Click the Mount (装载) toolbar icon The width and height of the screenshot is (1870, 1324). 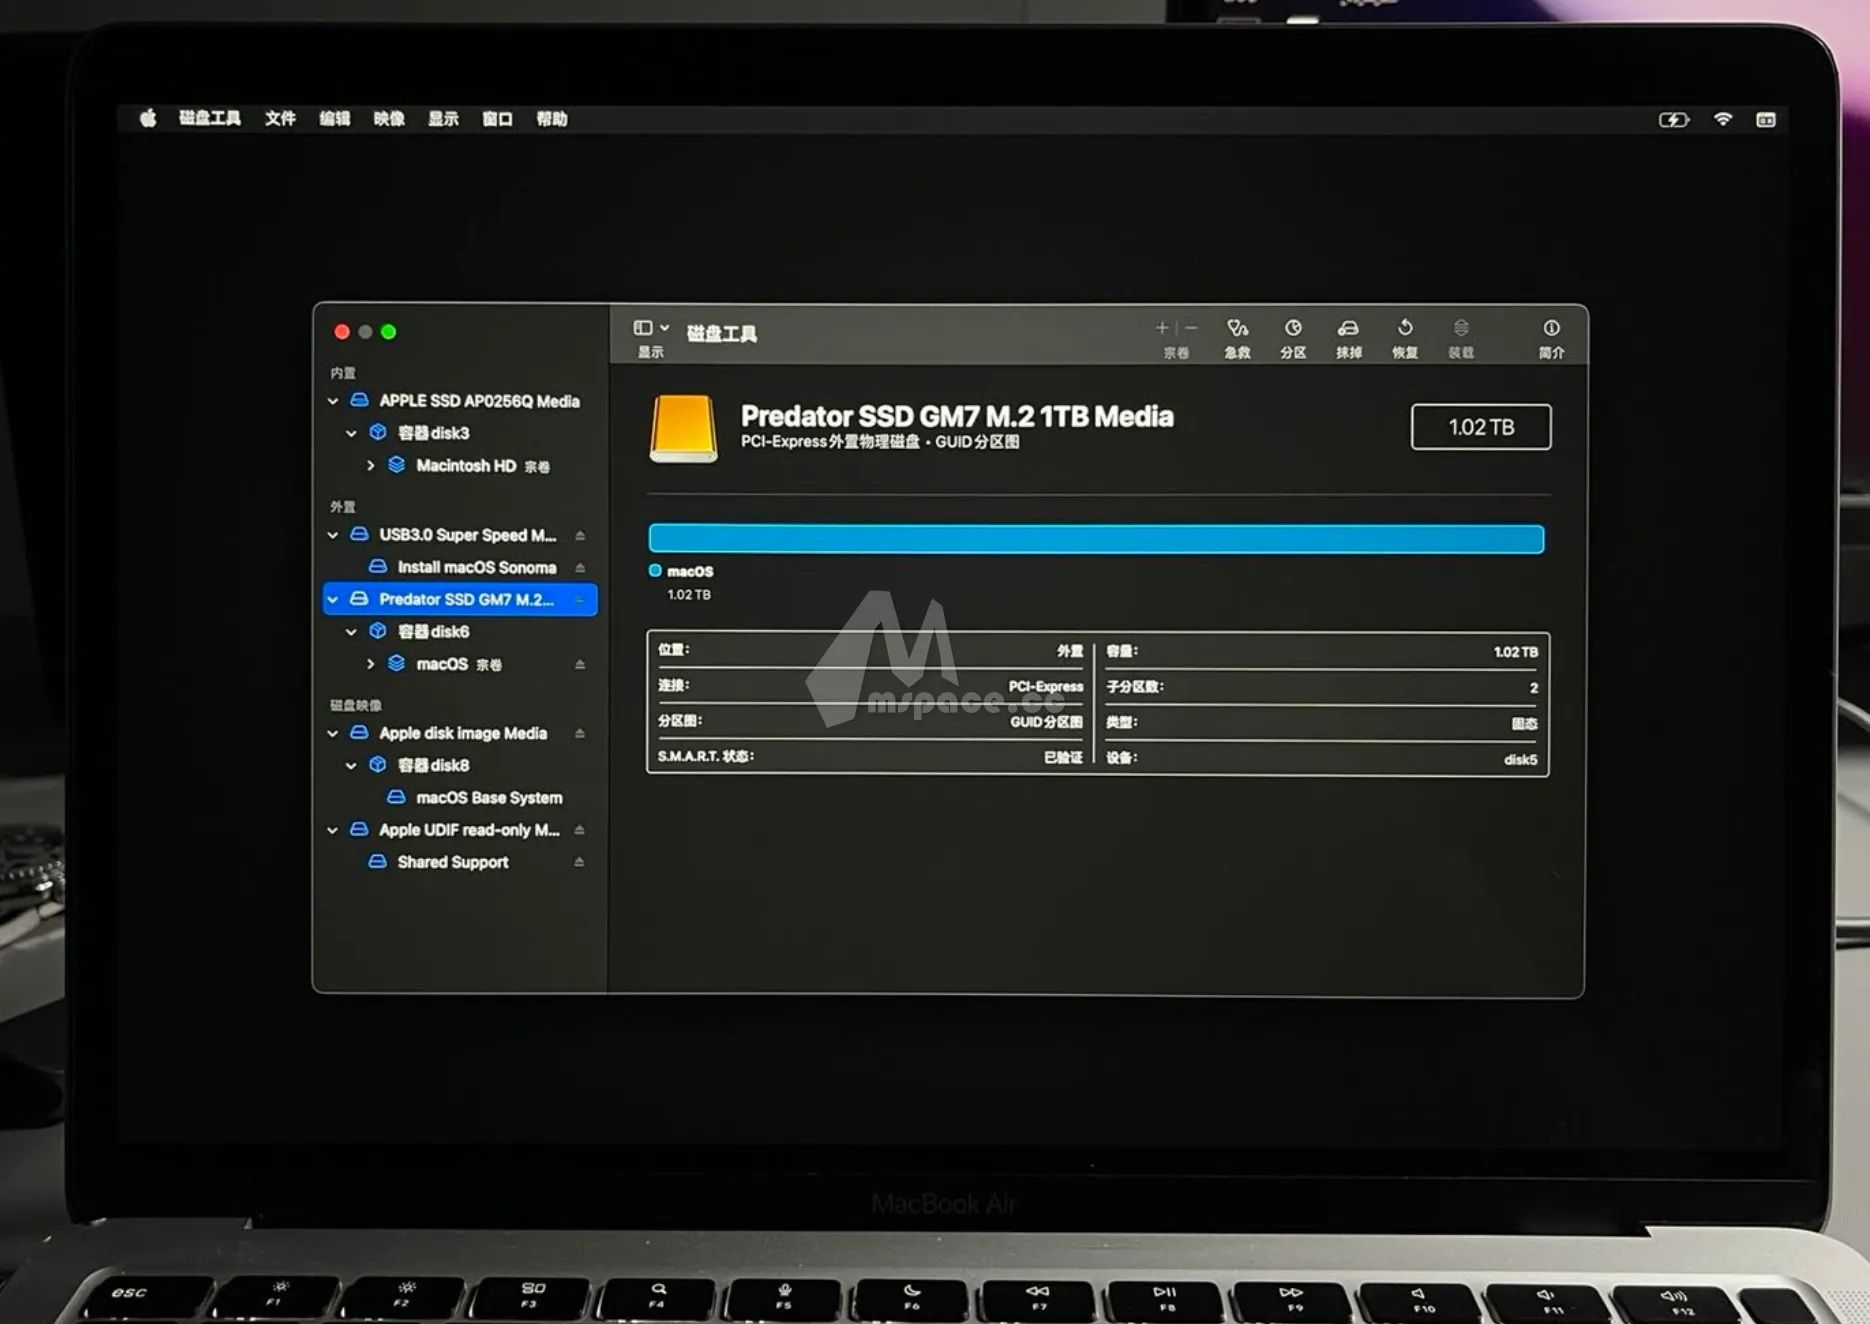[1461, 329]
